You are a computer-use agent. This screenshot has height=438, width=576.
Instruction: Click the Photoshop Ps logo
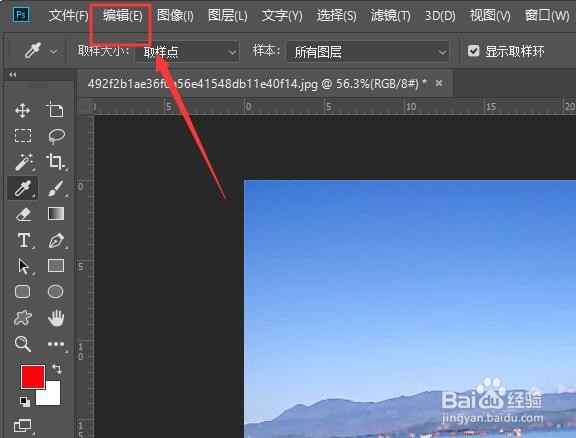click(21, 15)
